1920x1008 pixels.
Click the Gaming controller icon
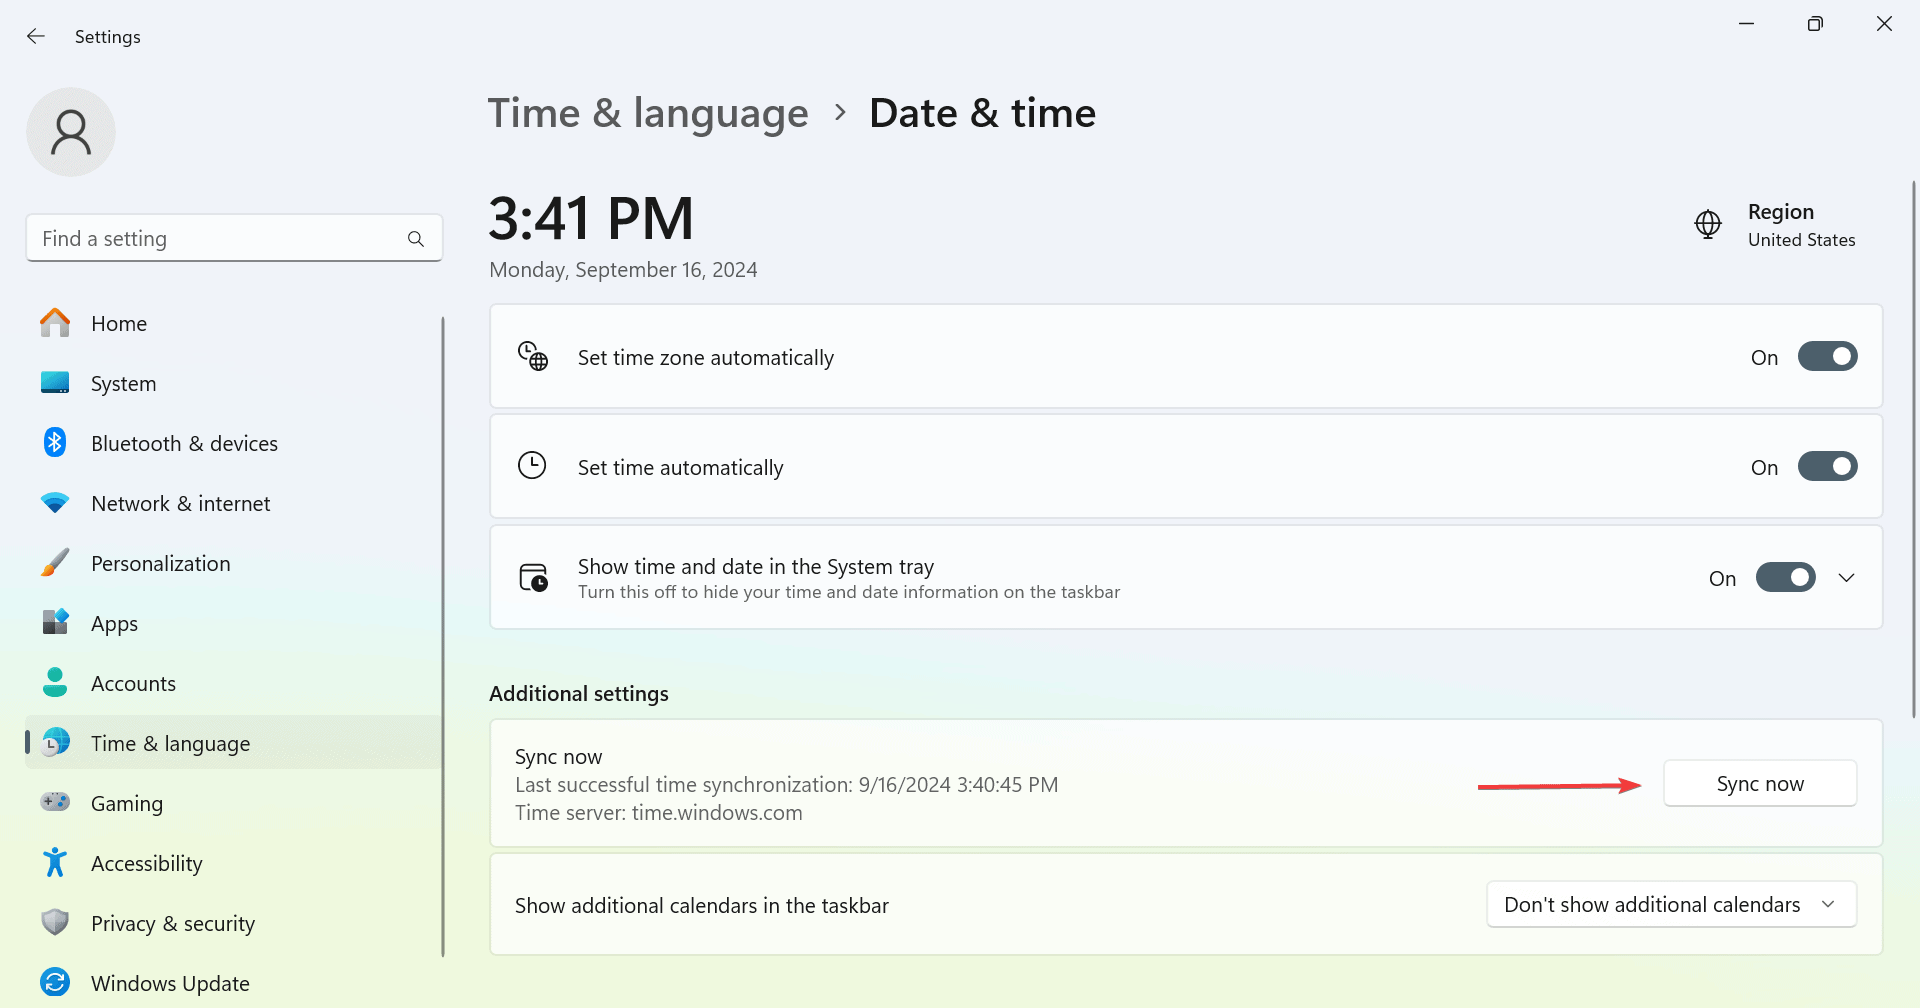click(x=55, y=803)
